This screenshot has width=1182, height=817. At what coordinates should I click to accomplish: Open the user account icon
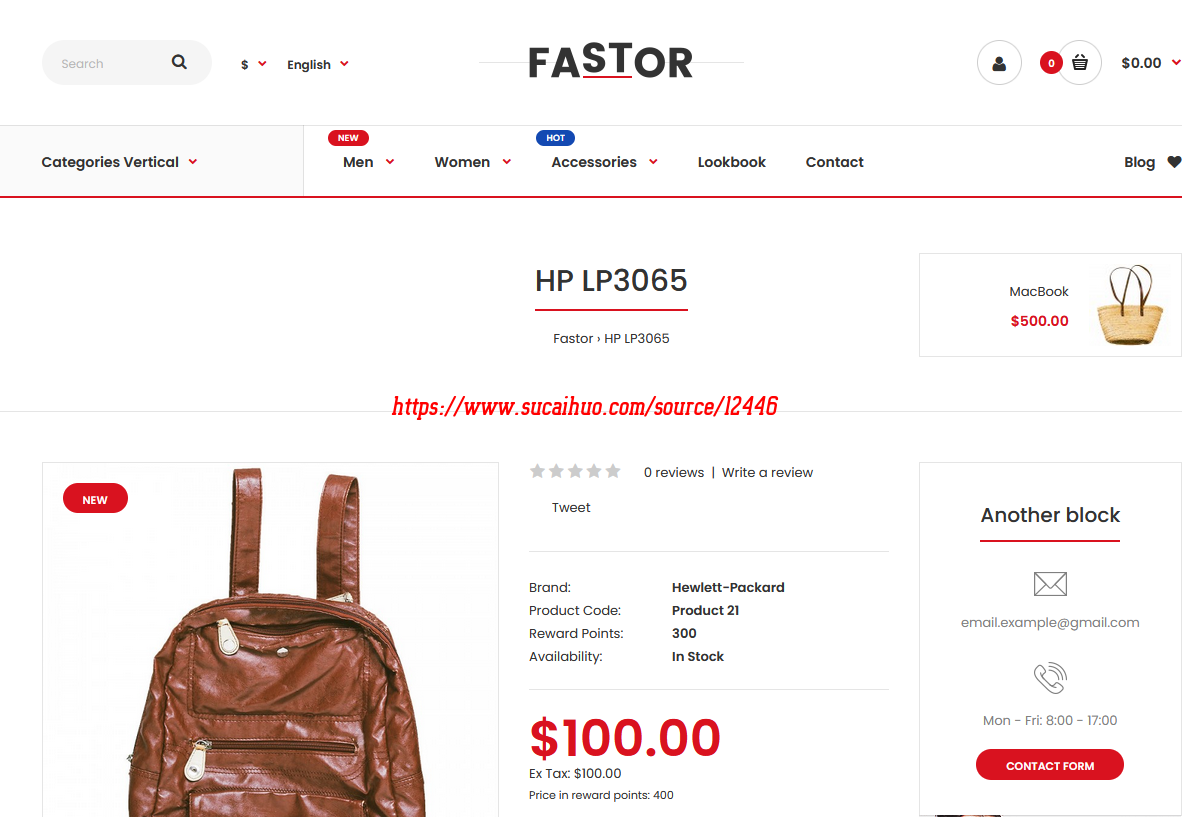point(999,63)
